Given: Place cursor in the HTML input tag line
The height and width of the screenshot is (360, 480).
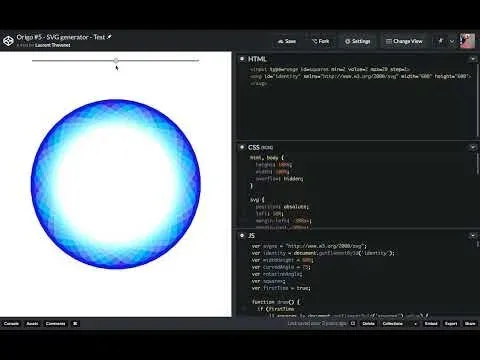Looking at the screenshot, I should pos(329,69).
